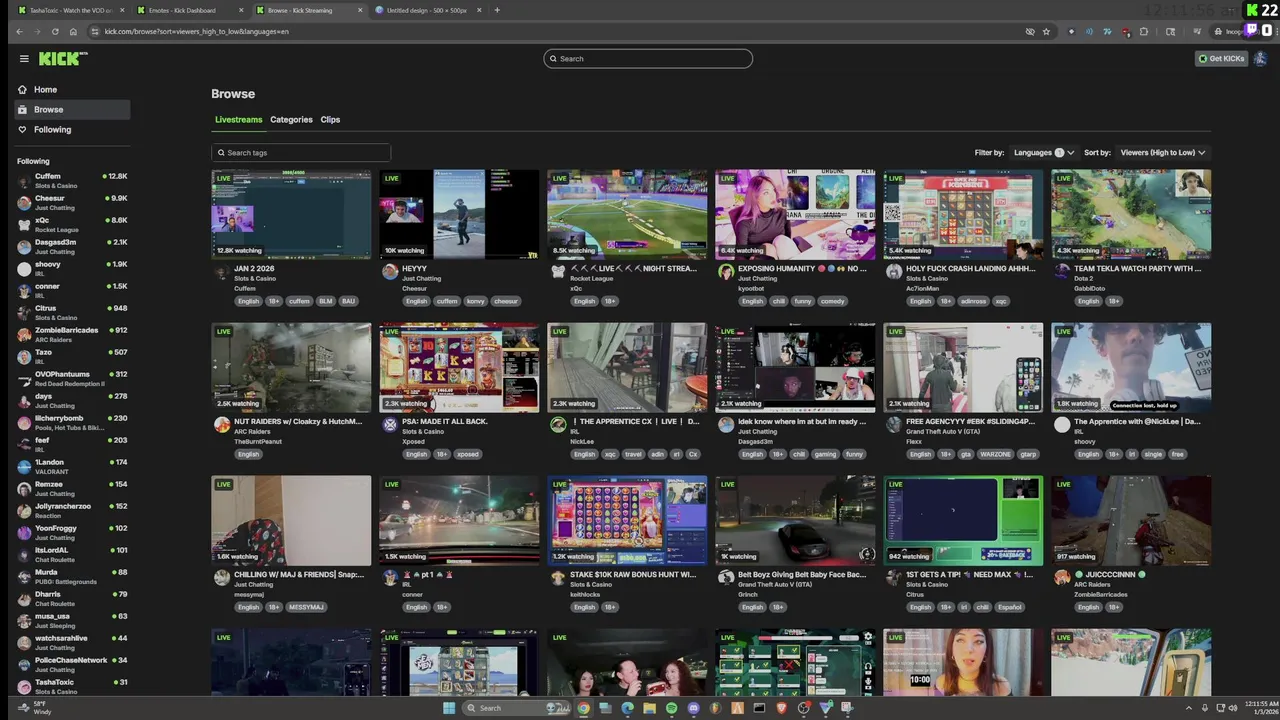Click the 'Español' tag under 1ST GETS A TIP
This screenshot has height=720, width=1280.
pos(1009,607)
